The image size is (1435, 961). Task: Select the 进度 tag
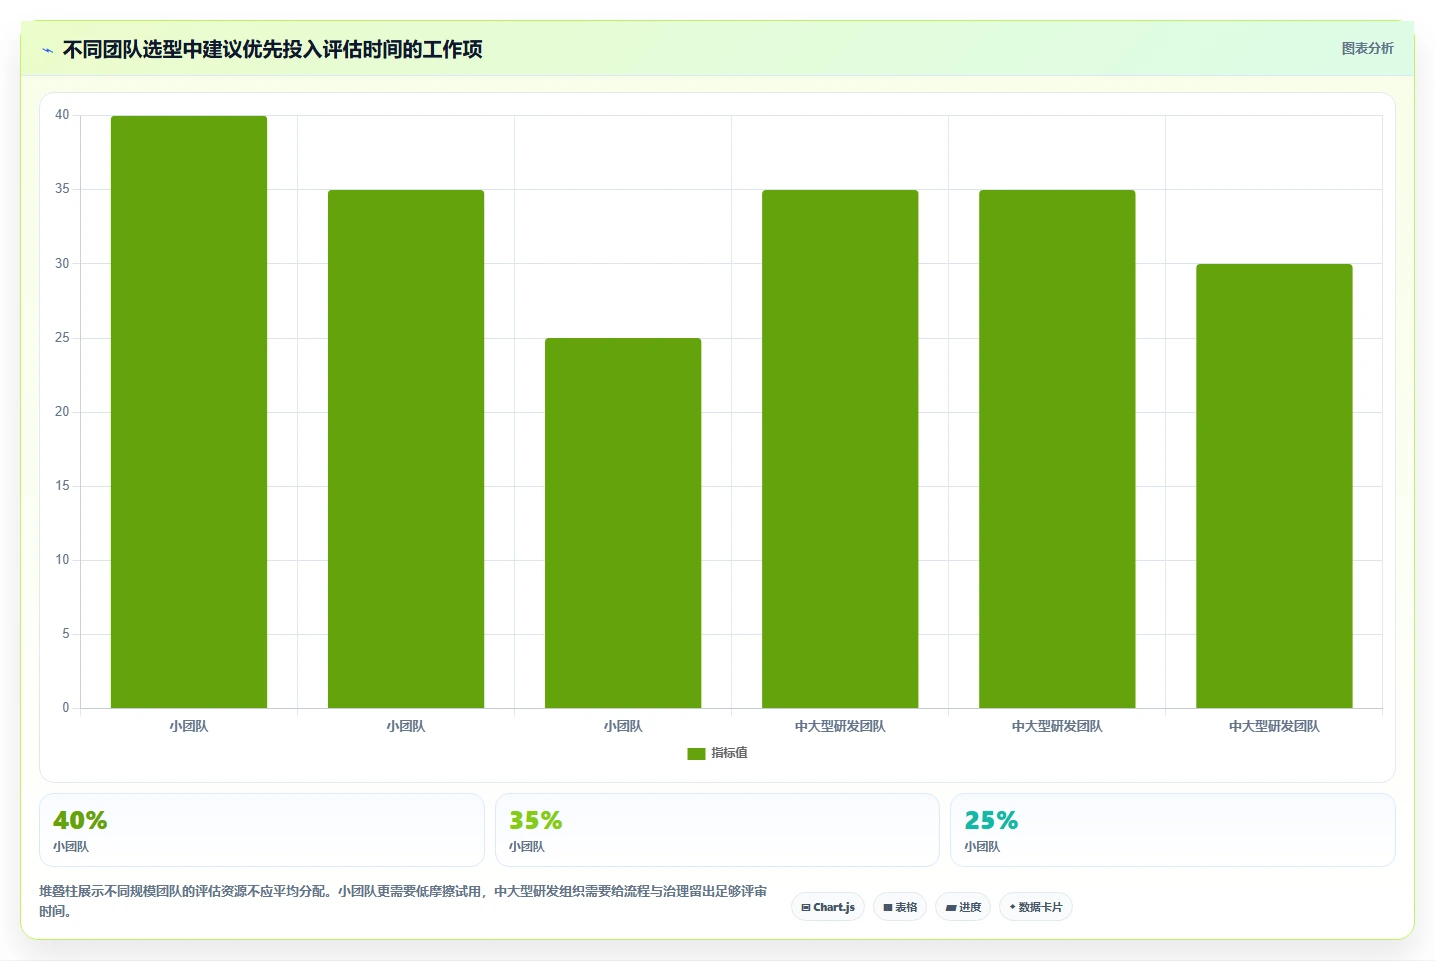coord(963,907)
